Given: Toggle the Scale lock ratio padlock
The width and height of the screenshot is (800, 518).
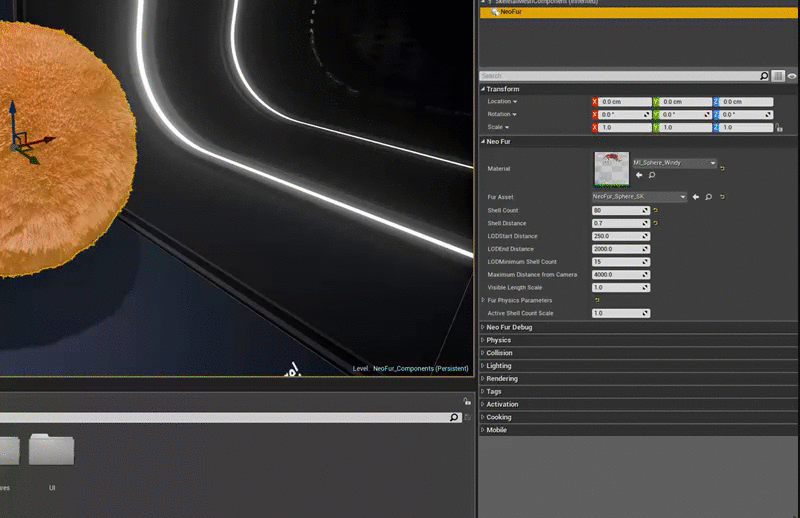Looking at the screenshot, I should click(779, 128).
